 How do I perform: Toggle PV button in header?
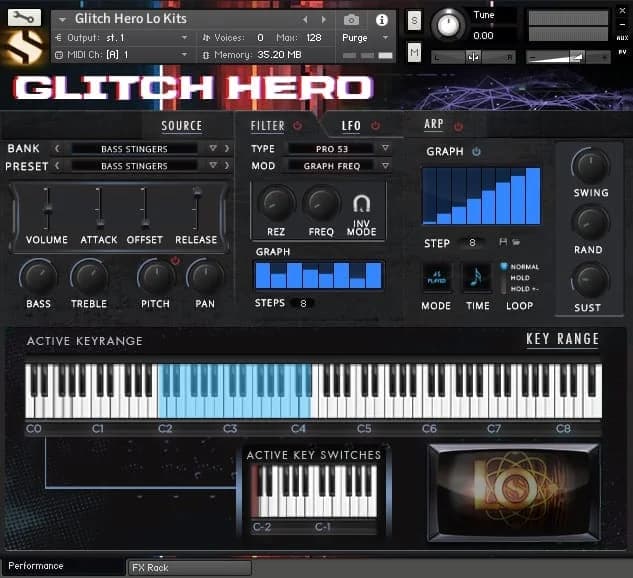(x=622, y=52)
